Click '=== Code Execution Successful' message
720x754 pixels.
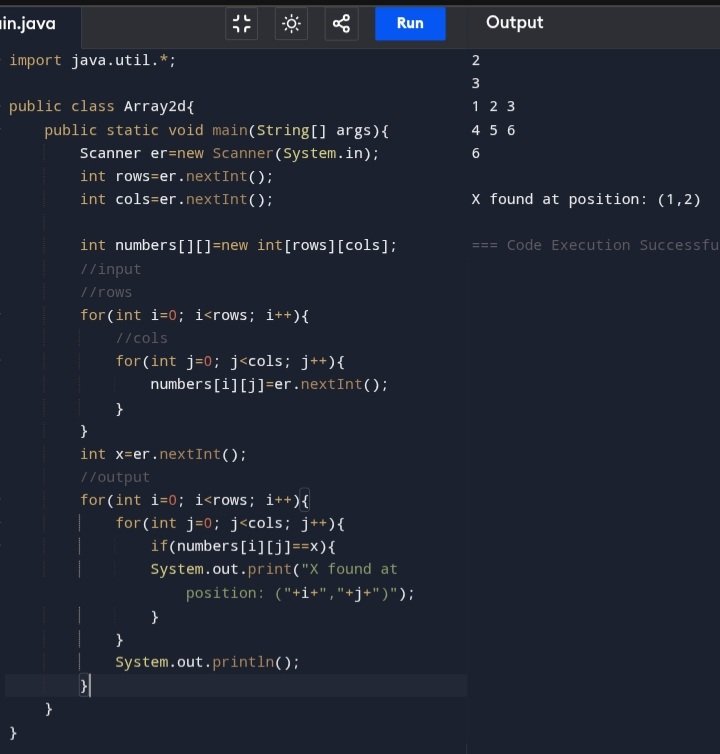(595, 245)
